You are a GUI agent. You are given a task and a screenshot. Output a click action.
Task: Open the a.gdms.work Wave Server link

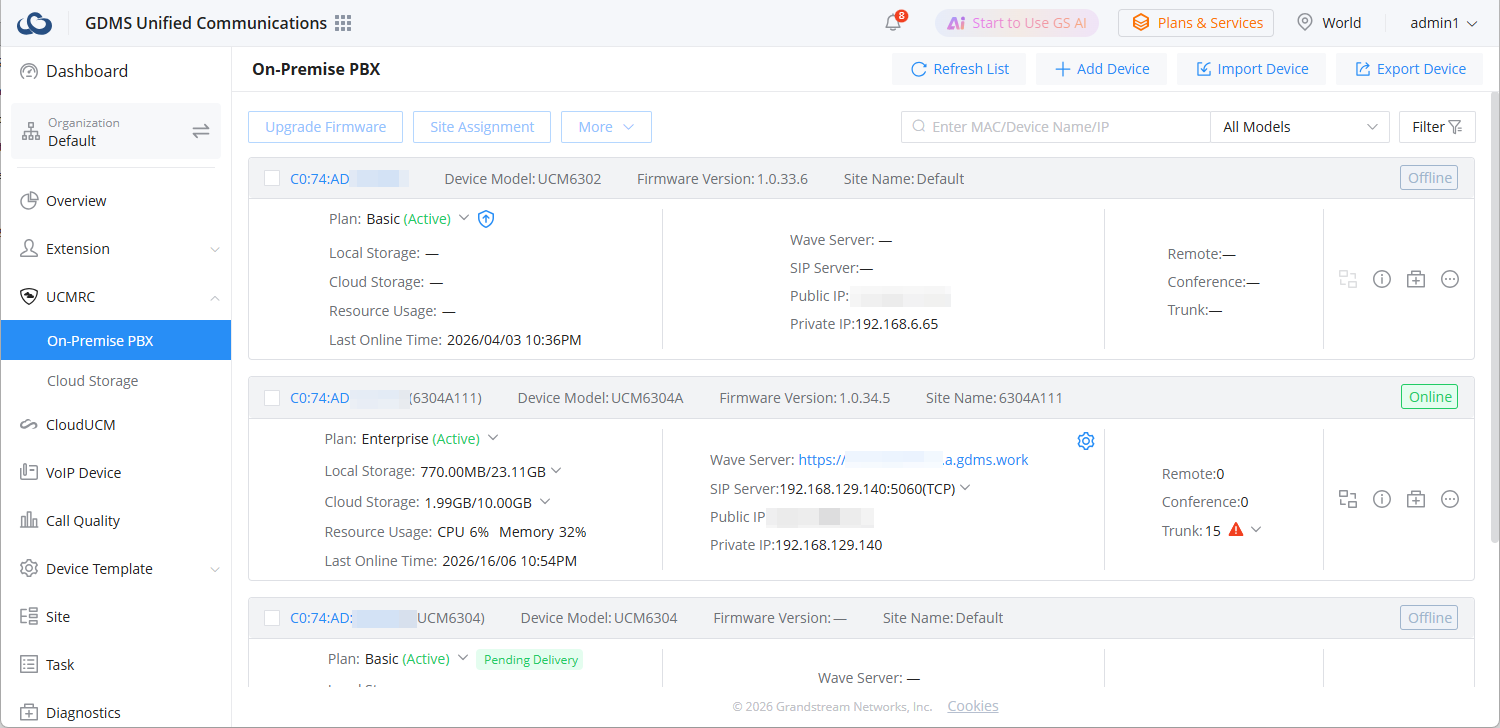pos(913,460)
